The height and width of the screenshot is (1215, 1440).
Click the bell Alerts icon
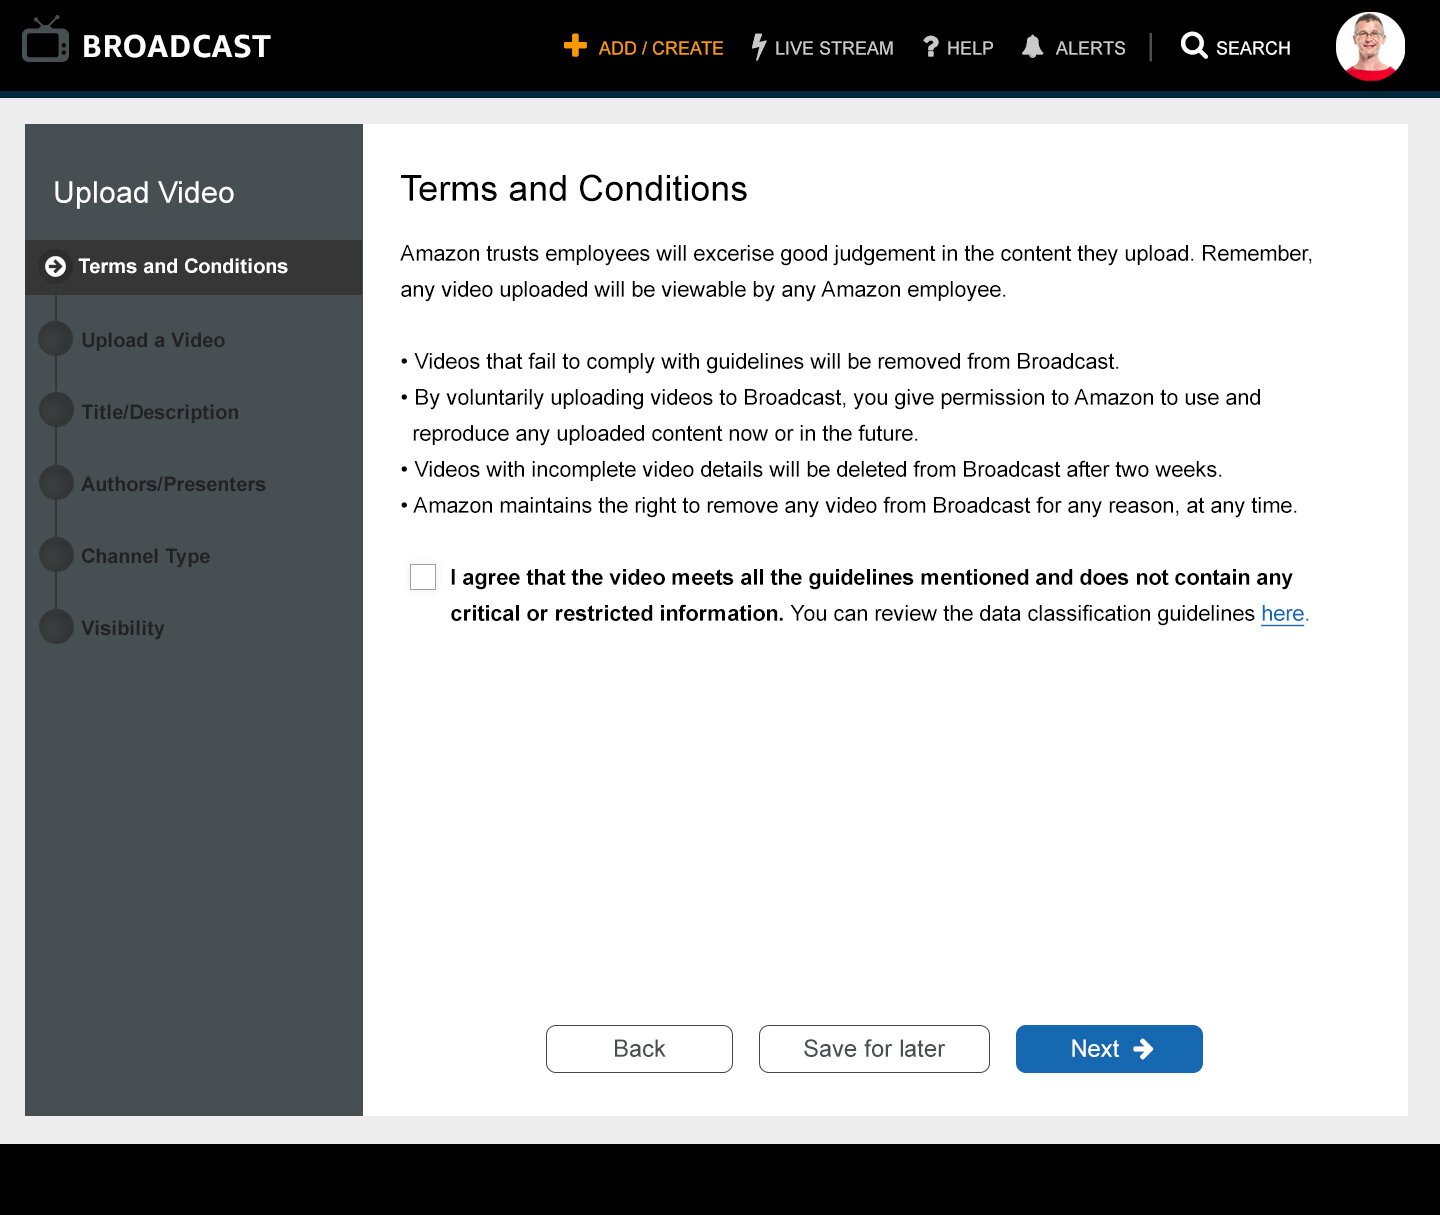pos(1033,47)
